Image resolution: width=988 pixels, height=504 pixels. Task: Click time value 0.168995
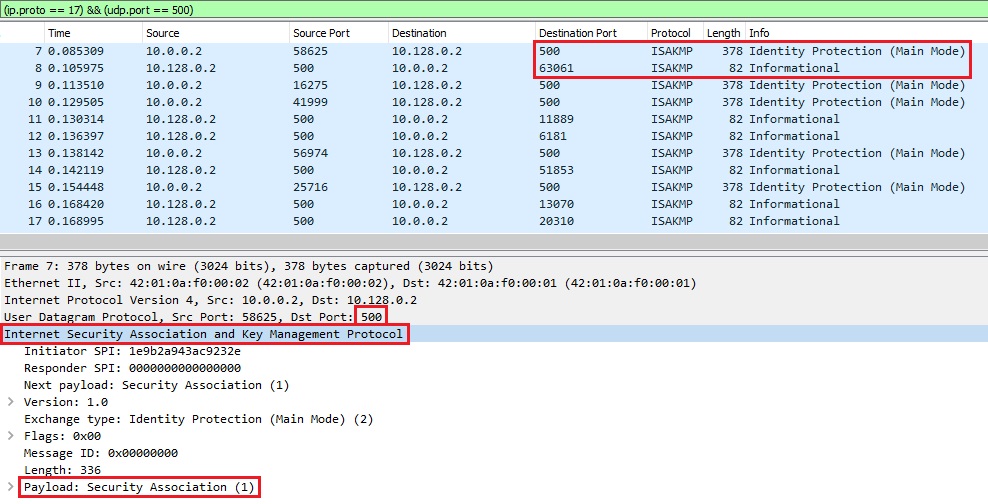click(x=76, y=221)
